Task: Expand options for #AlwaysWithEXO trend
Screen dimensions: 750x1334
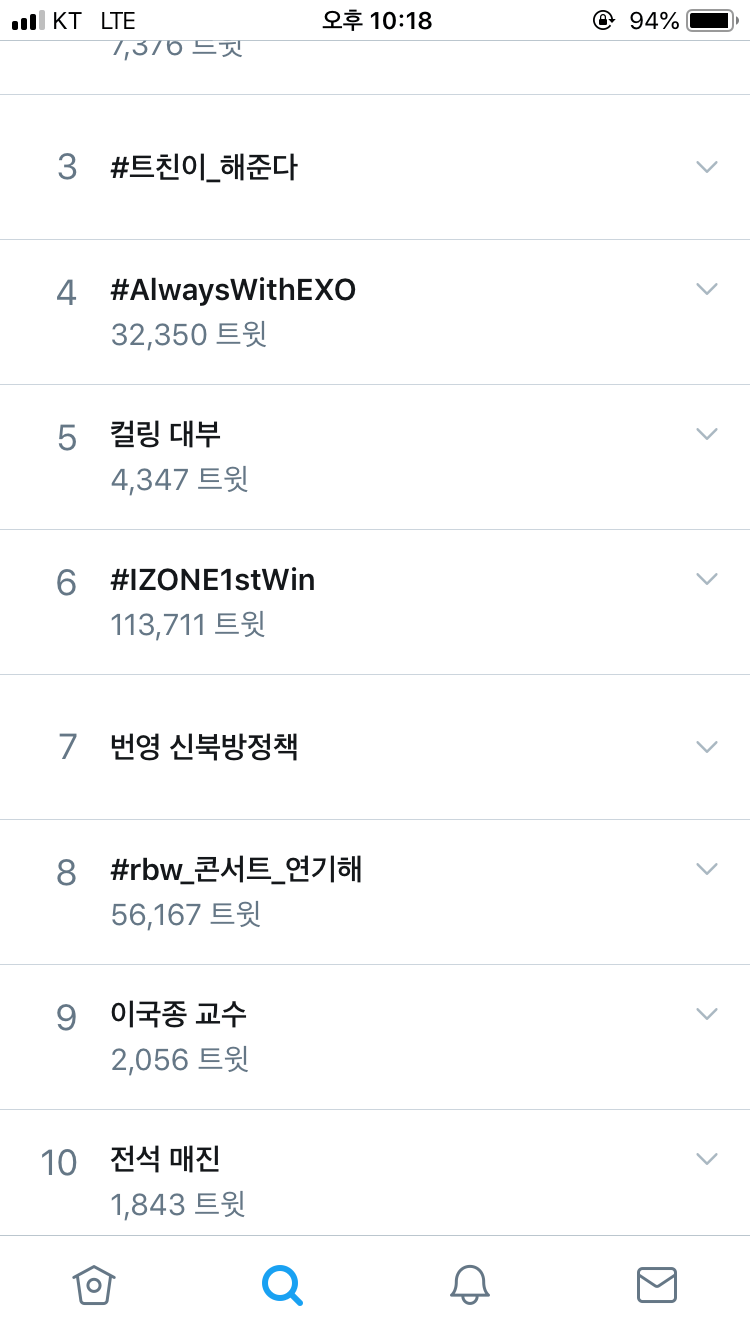Action: (x=707, y=289)
